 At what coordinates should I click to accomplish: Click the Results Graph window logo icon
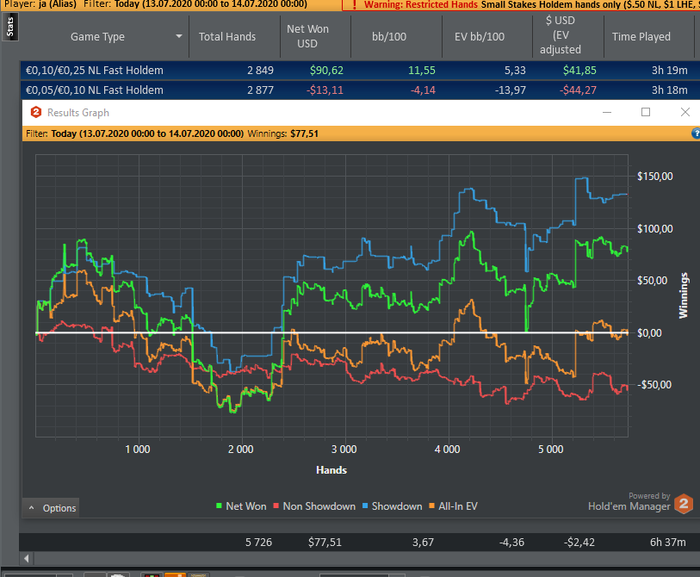pos(36,112)
